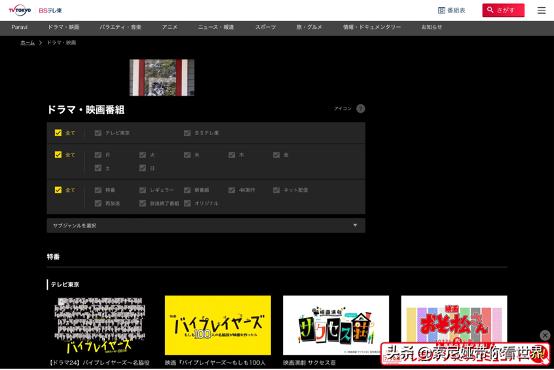Open the BSテレ東 logo link
Screen dimensions: 554x370
(x=50, y=11)
